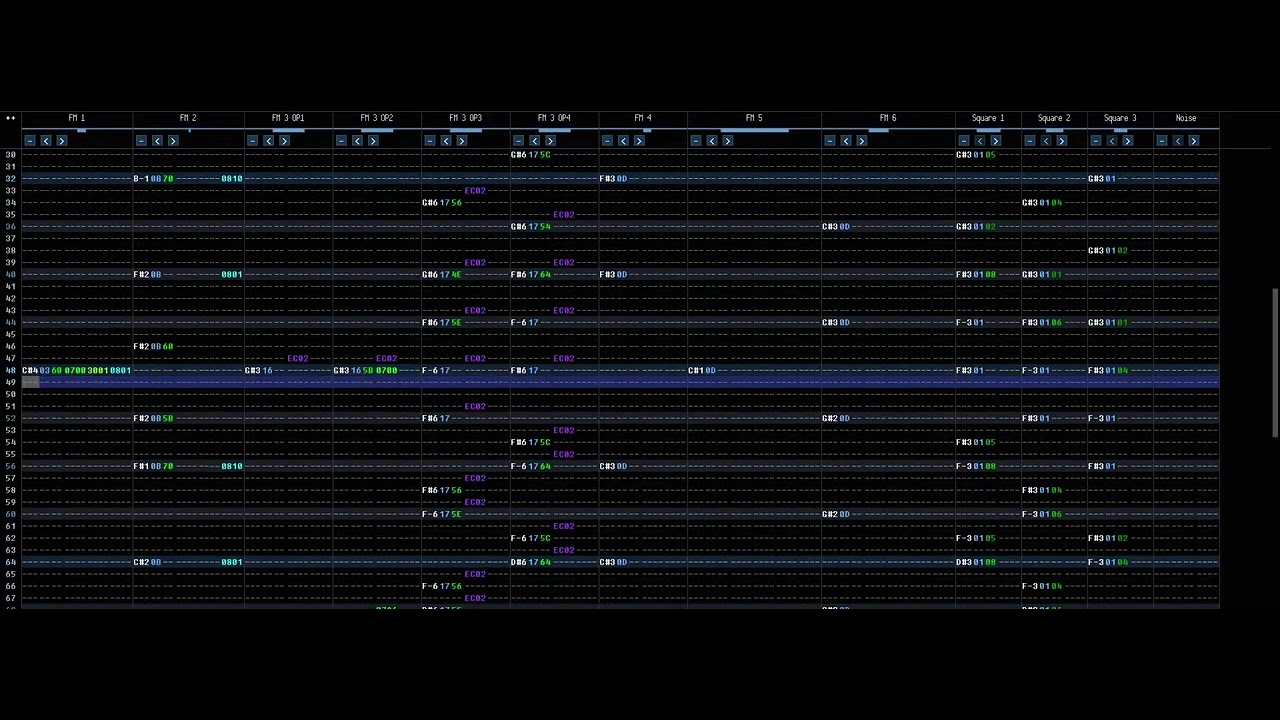Click the minus button under Square 3
1280x720 pixels.
point(1096,141)
